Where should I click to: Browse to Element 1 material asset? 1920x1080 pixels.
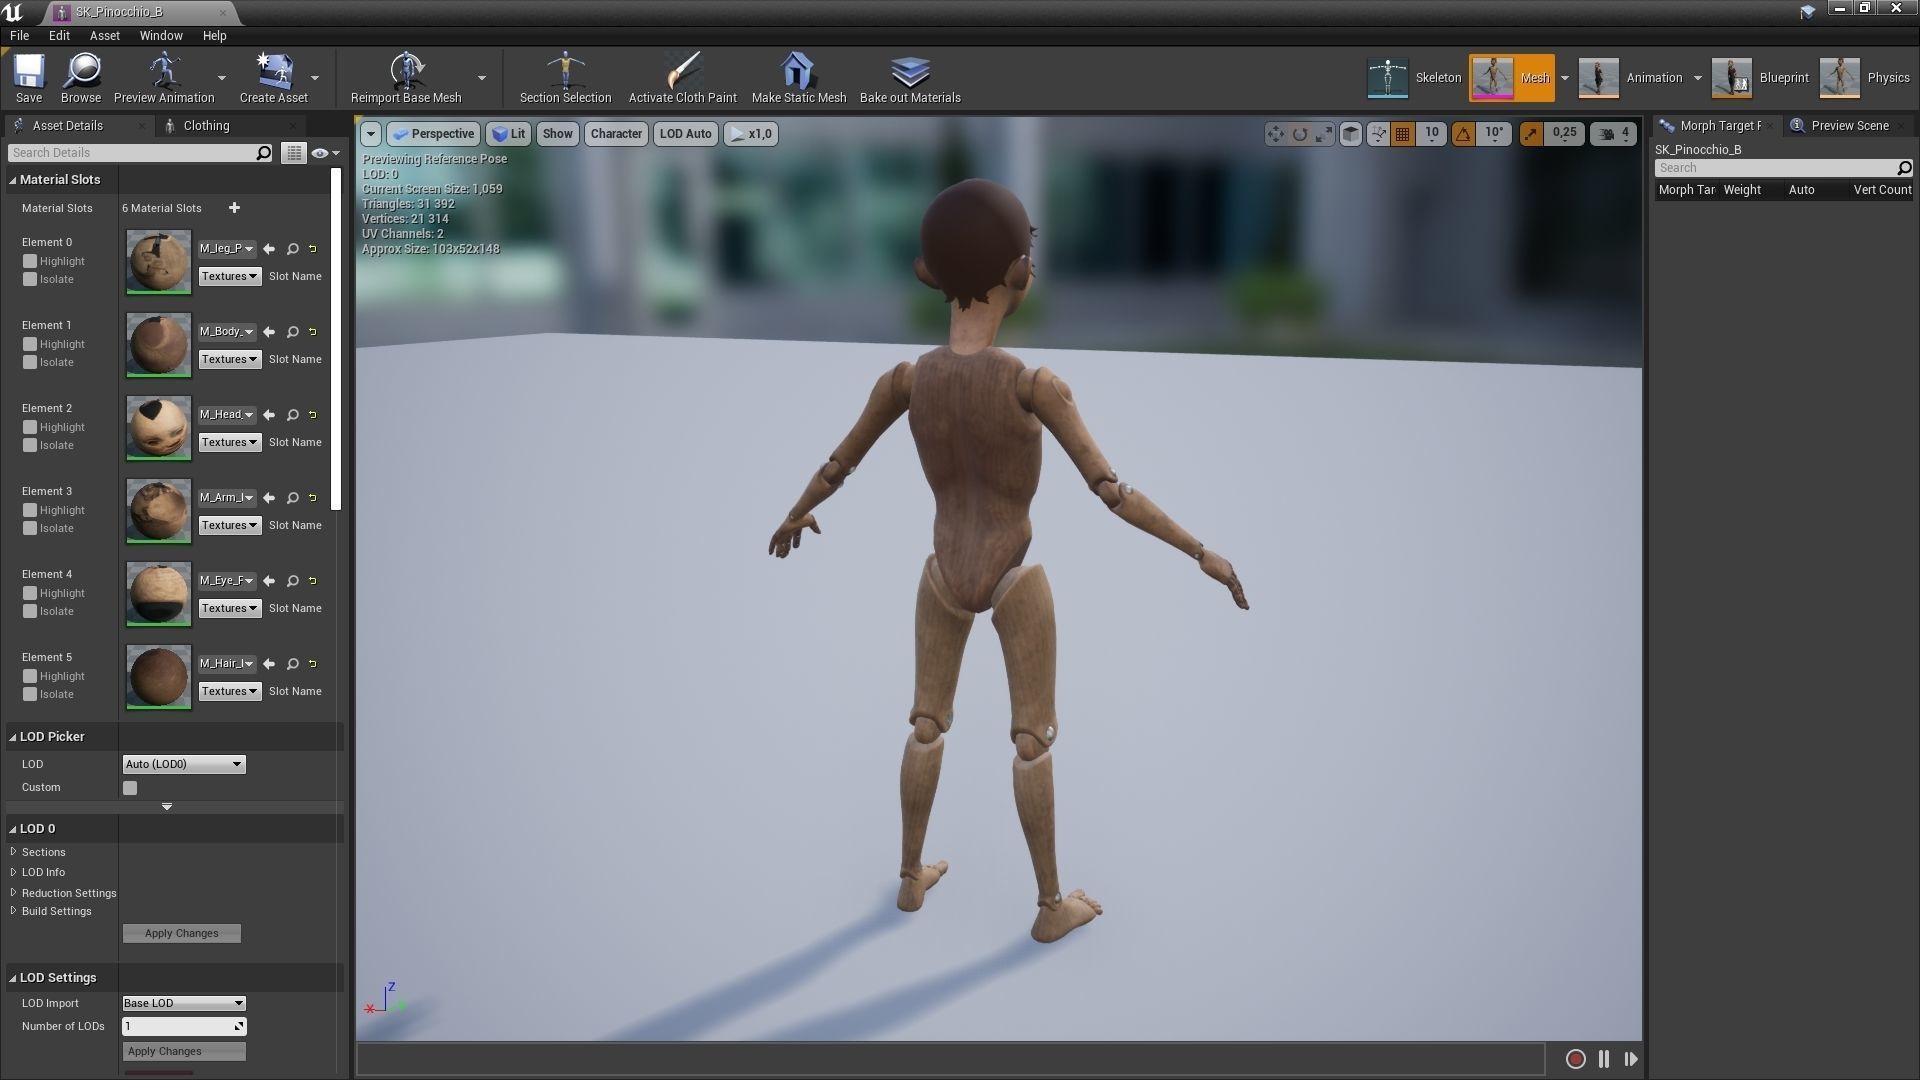click(293, 332)
